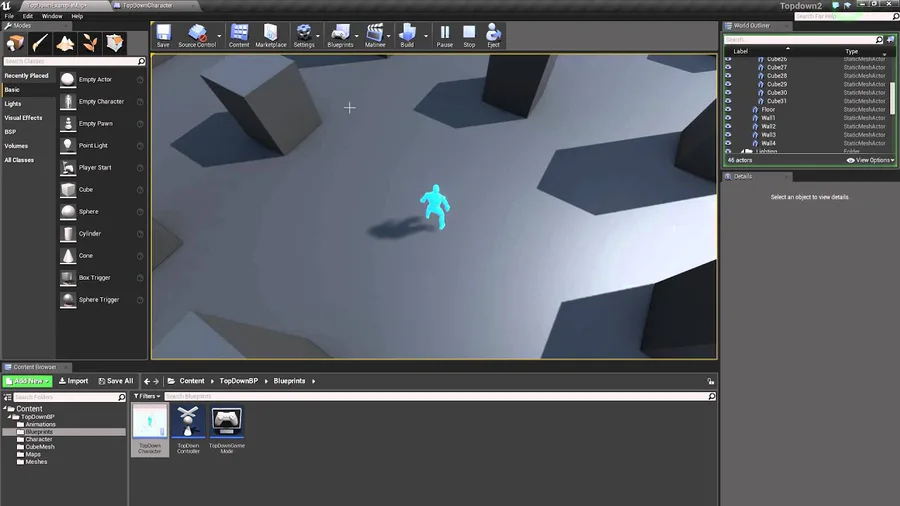Select the Empty Character placement item

pyautogui.click(x=101, y=102)
